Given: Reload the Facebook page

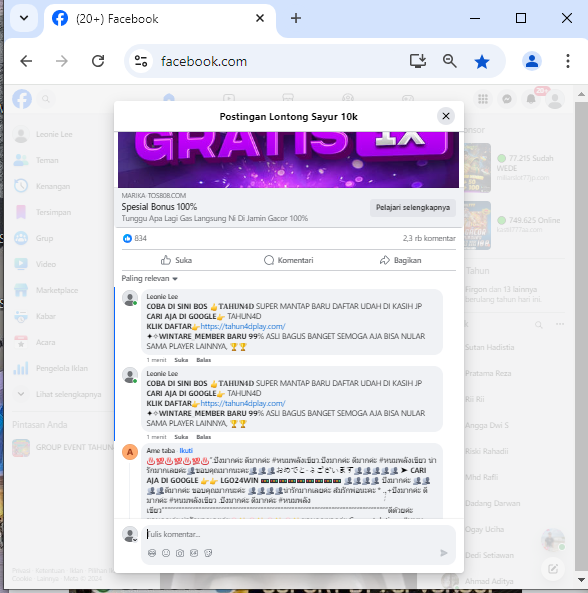Looking at the screenshot, I should [98, 61].
